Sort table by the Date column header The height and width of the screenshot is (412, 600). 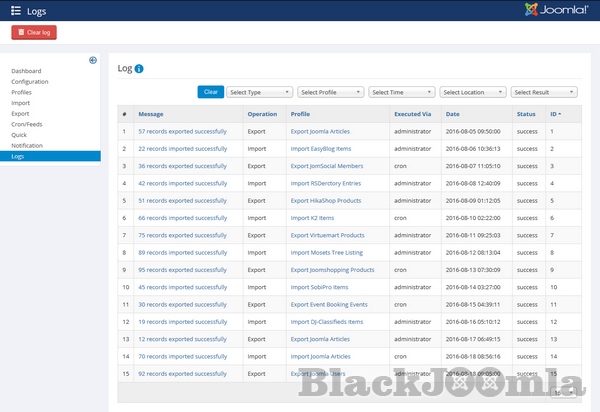pos(452,114)
